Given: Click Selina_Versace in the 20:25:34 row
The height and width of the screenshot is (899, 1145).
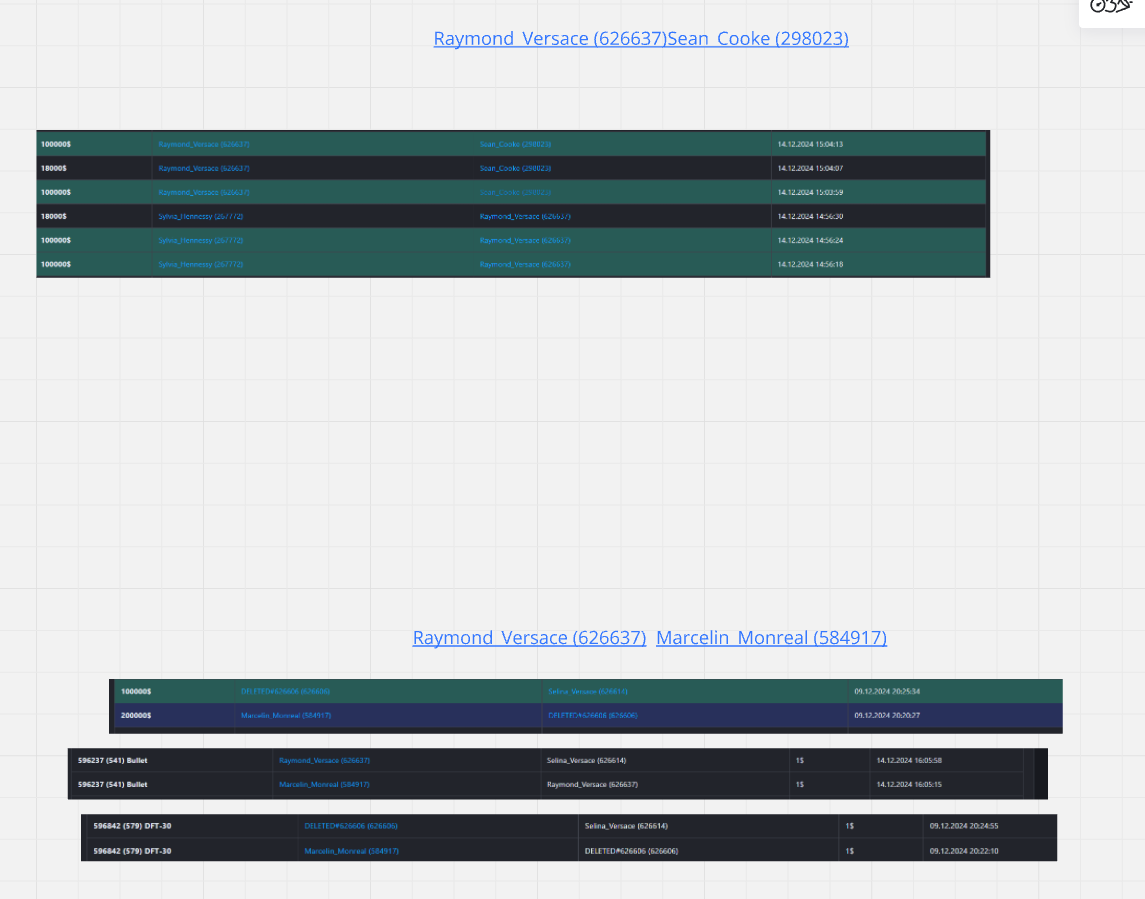Looking at the screenshot, I should [588, 691].
